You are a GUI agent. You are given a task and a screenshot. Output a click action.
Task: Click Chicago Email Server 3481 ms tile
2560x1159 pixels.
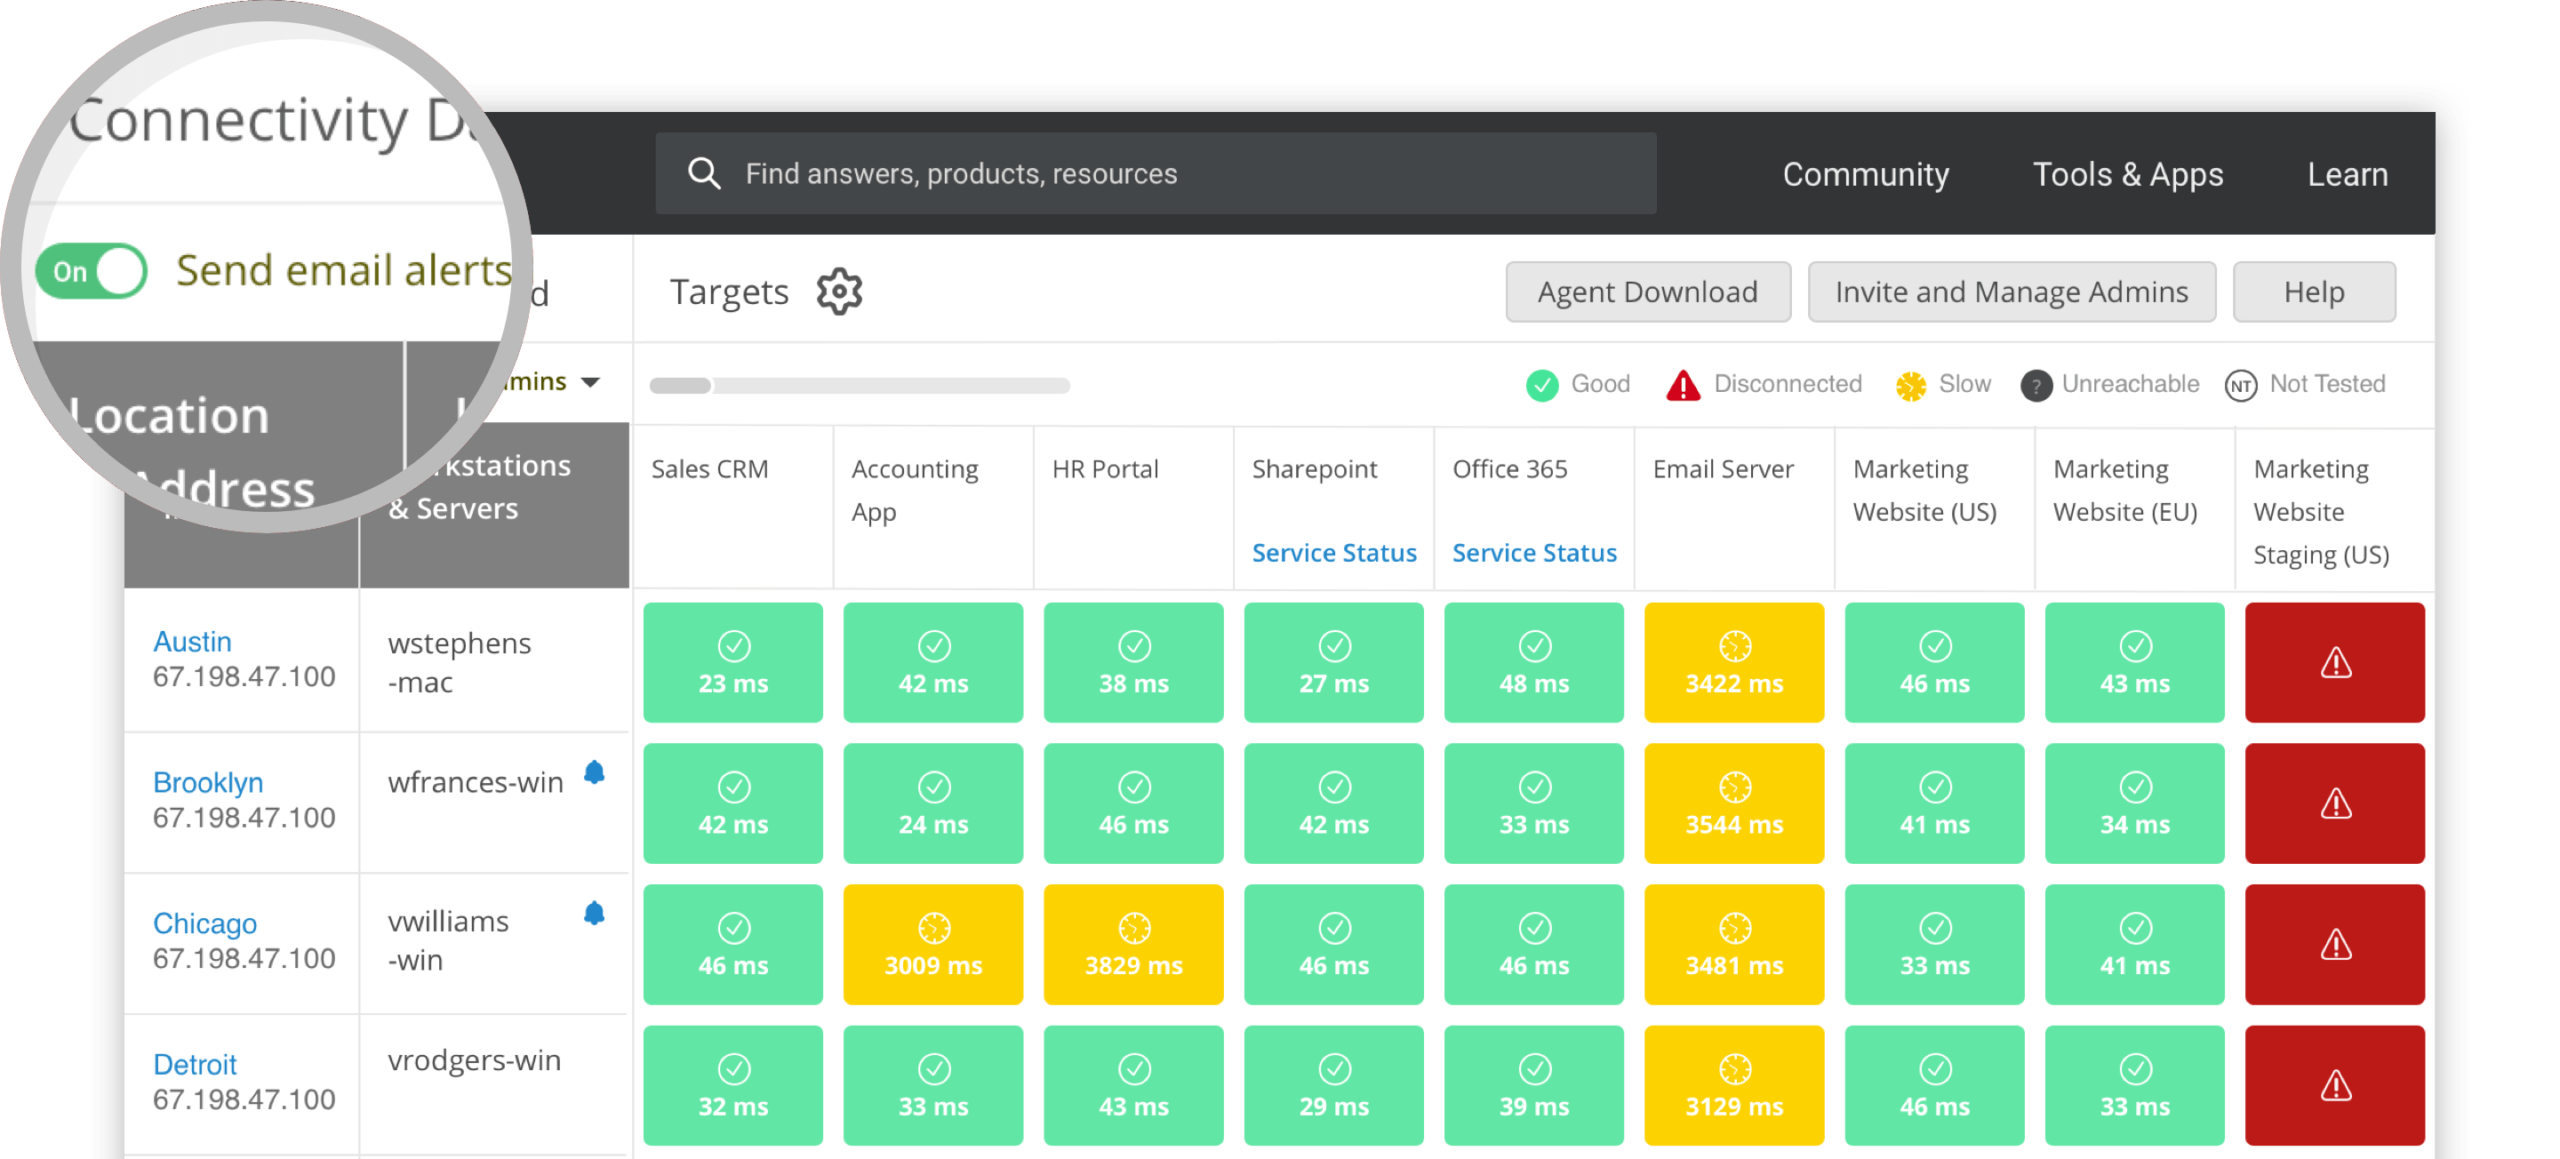coord(1734,944)
